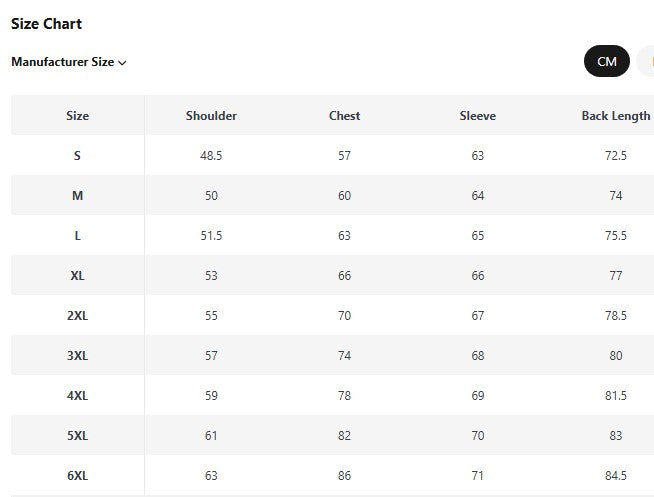Select the 2XL size row label
The image size is (654, 497).
pyautogui.click(x=78, y=316)
